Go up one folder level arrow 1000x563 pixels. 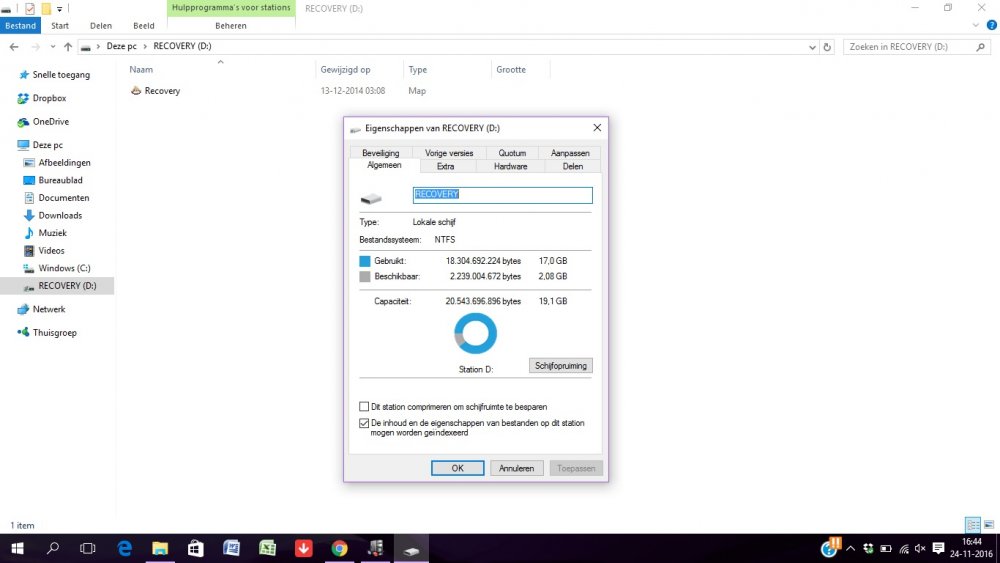tap(68, 47)
